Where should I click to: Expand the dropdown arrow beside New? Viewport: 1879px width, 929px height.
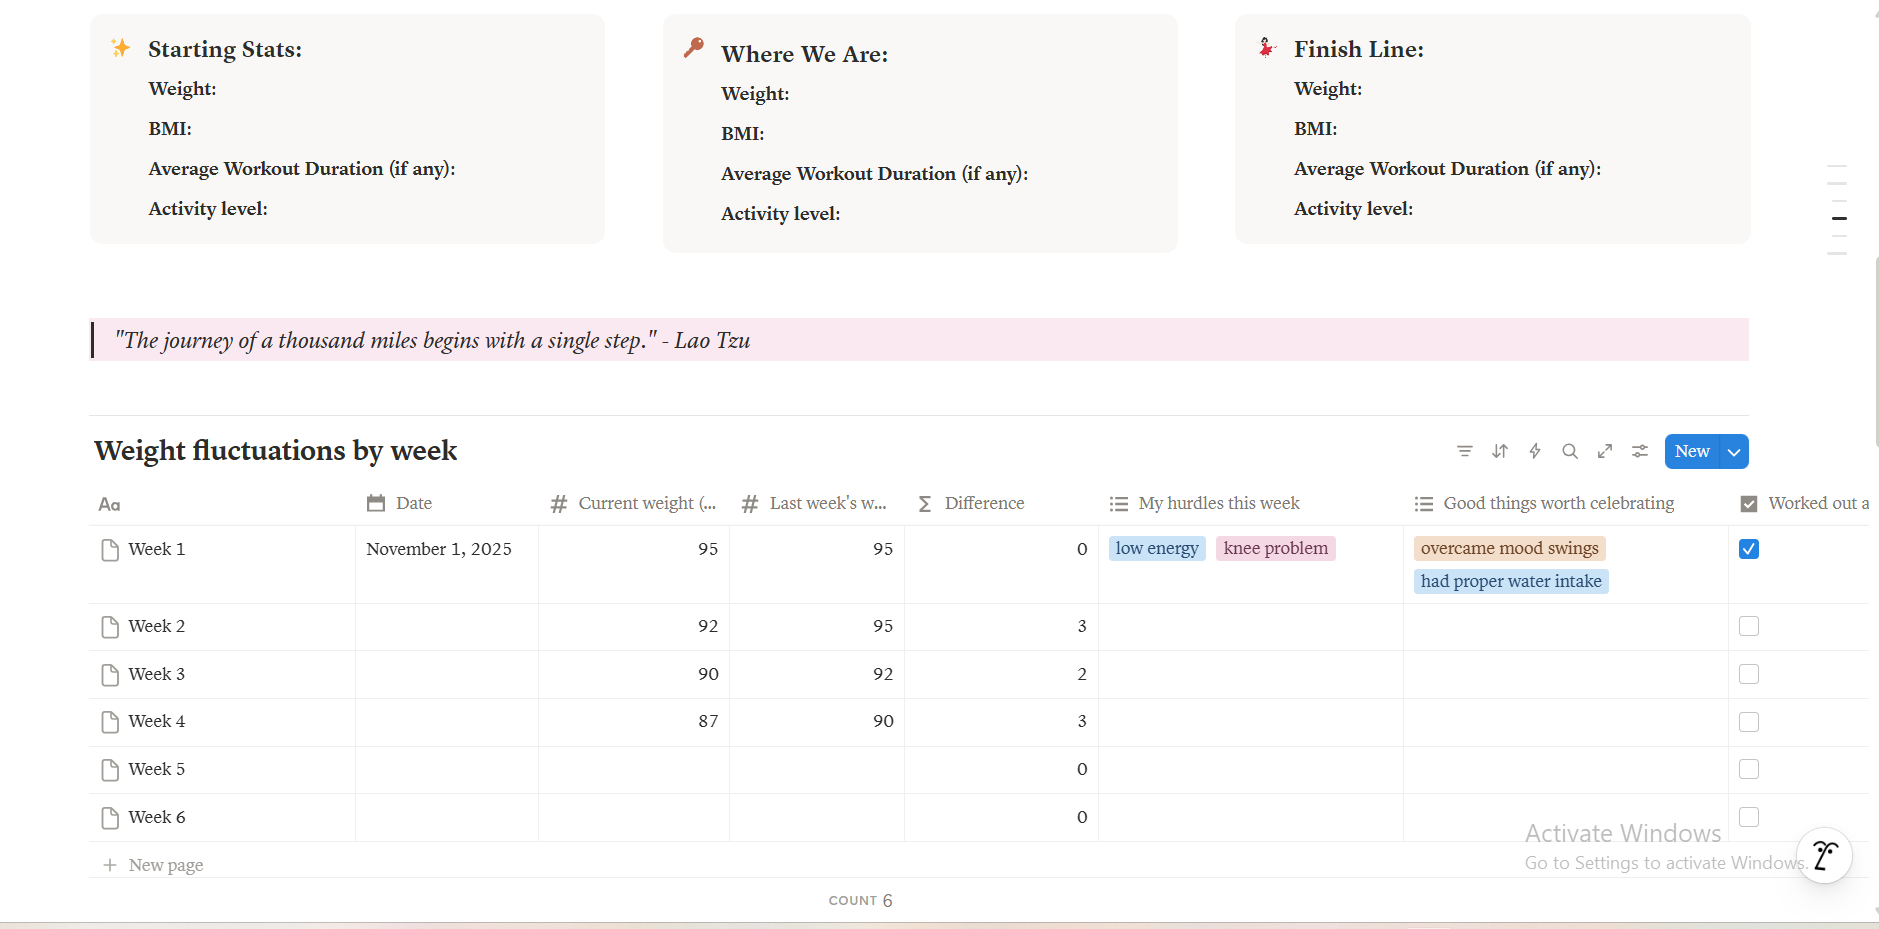[1734, 452]
